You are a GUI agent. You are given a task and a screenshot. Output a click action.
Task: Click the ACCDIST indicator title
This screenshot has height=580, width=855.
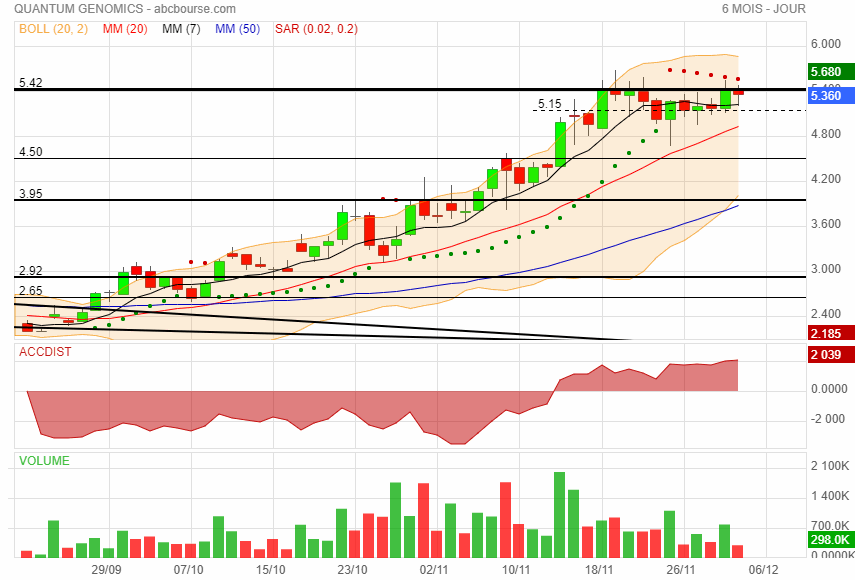(x=45, y=352)
